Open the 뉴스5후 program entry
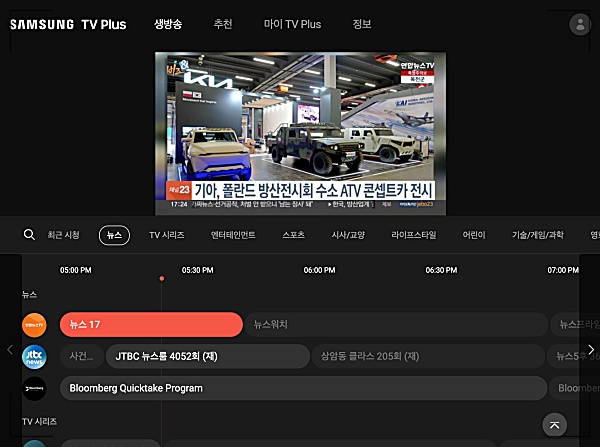The height and width of the screenshot is (447, 600). tap(574, 356)
